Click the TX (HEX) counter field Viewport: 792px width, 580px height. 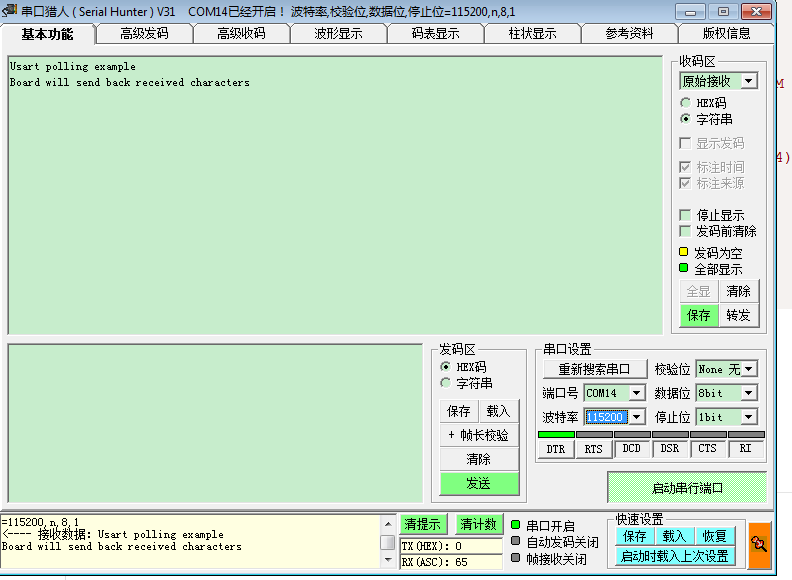coord(452,546)
